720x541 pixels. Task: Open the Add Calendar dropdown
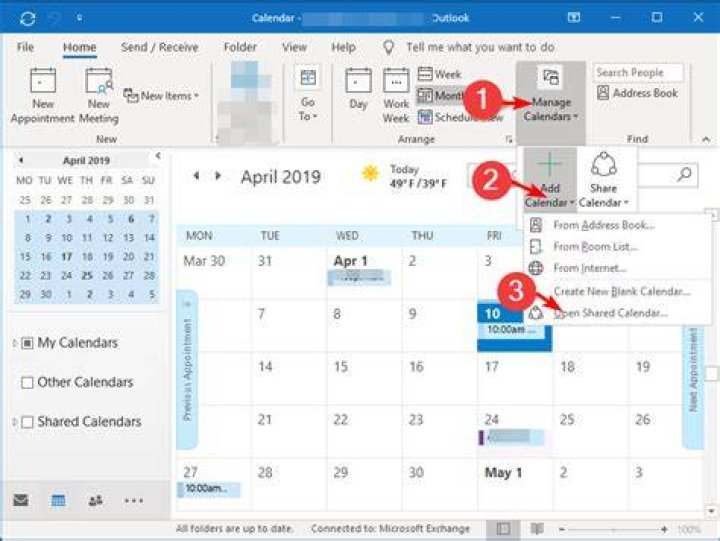pos(550,180)
